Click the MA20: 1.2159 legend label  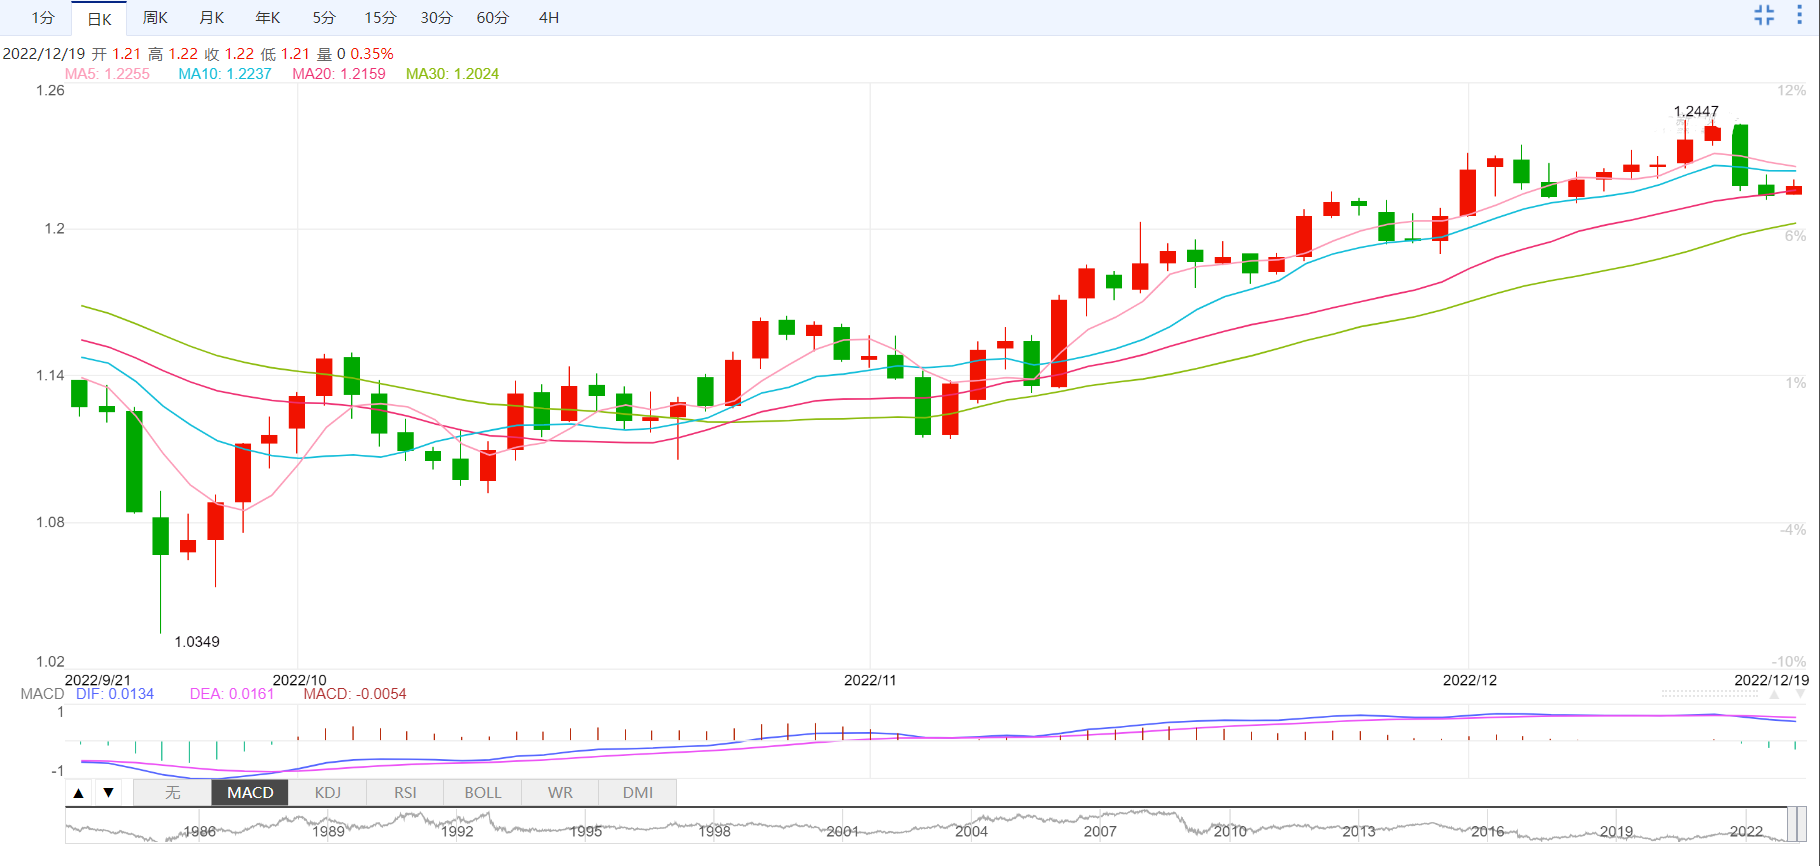tap(339, 74)
